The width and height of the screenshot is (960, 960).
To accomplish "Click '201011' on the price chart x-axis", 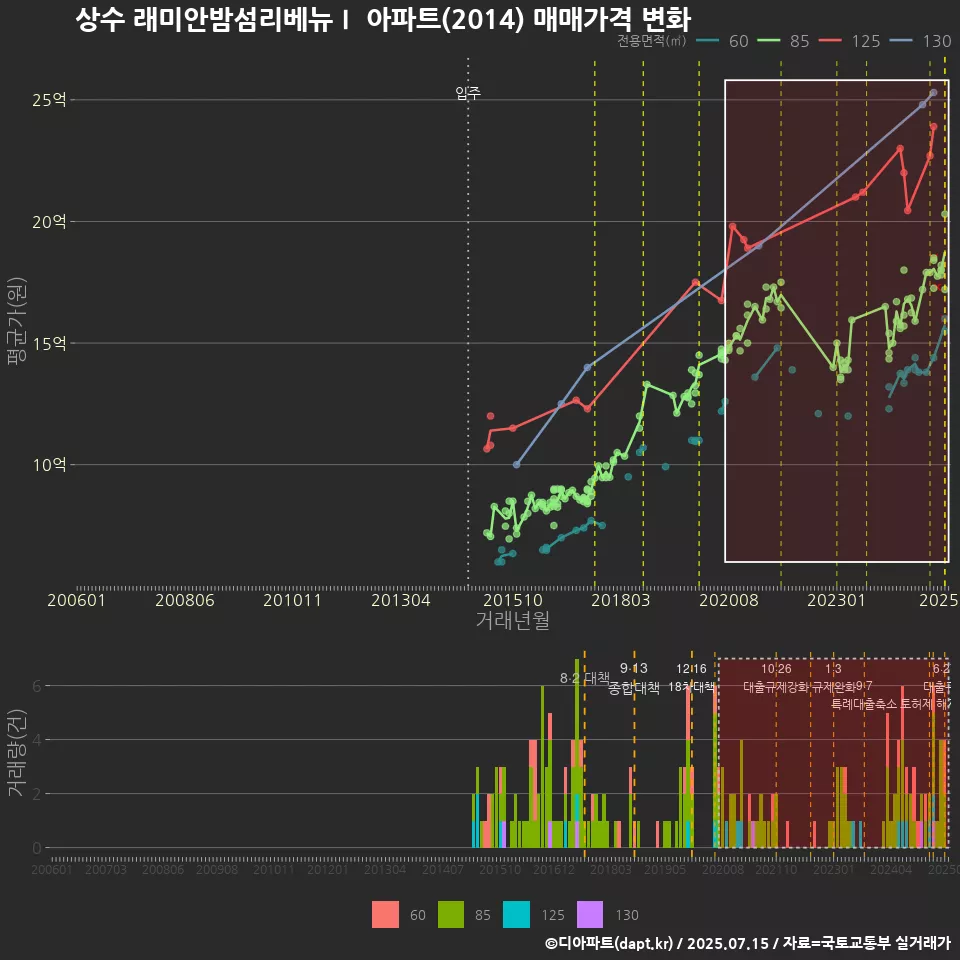I will [x=293, y=600].
